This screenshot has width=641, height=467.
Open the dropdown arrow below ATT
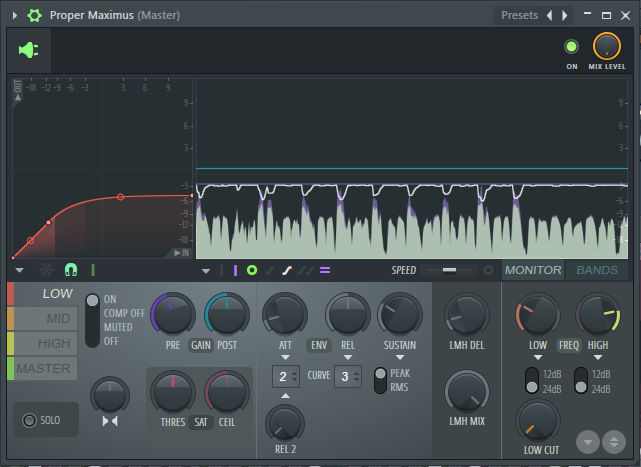(285, 357)
